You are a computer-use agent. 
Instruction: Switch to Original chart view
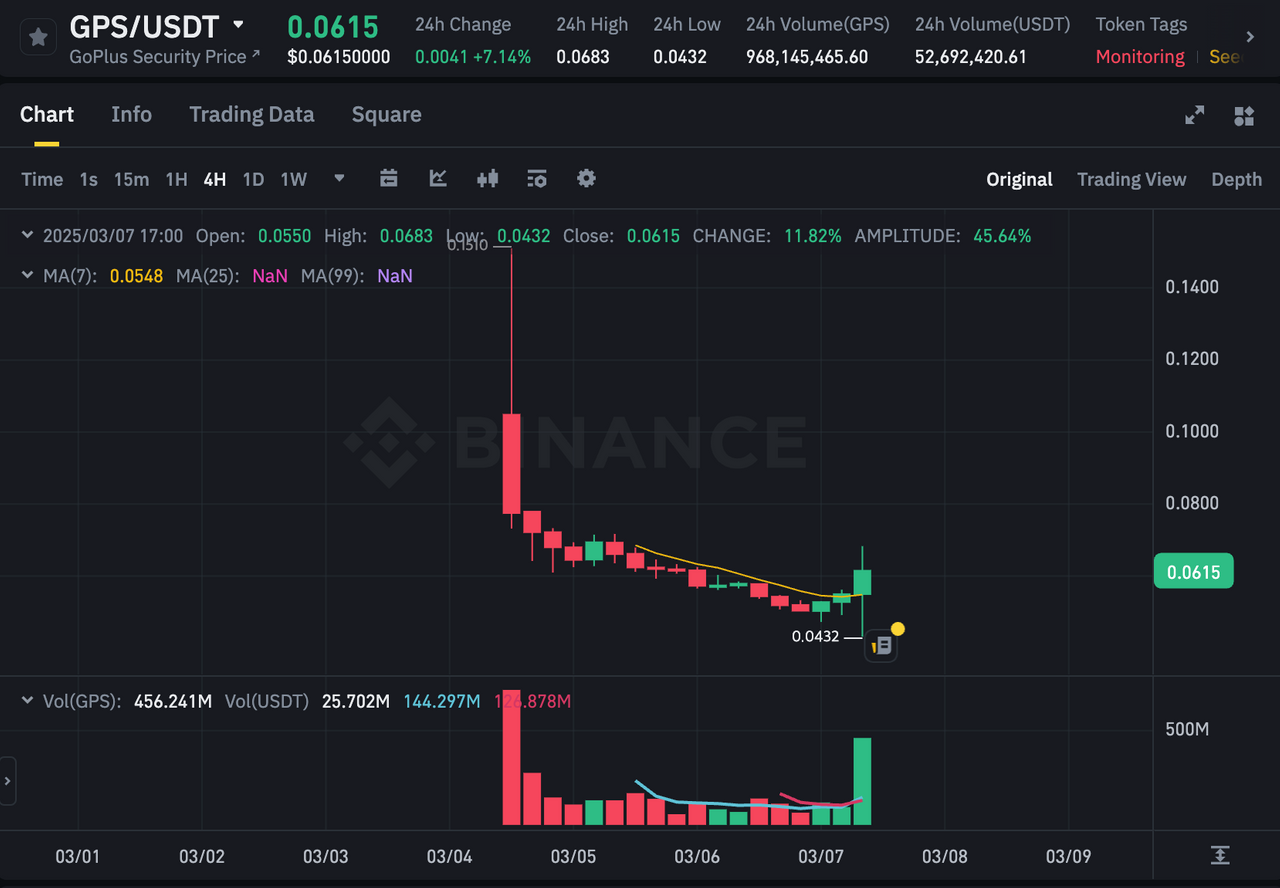coord(1019,179)
